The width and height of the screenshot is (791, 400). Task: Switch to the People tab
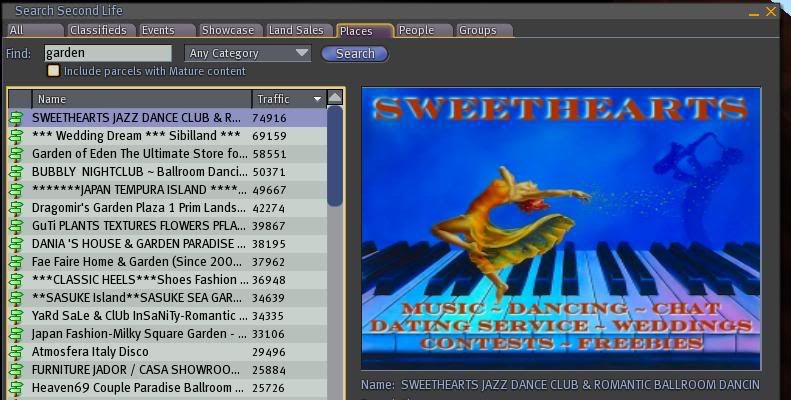click(417, 31)
